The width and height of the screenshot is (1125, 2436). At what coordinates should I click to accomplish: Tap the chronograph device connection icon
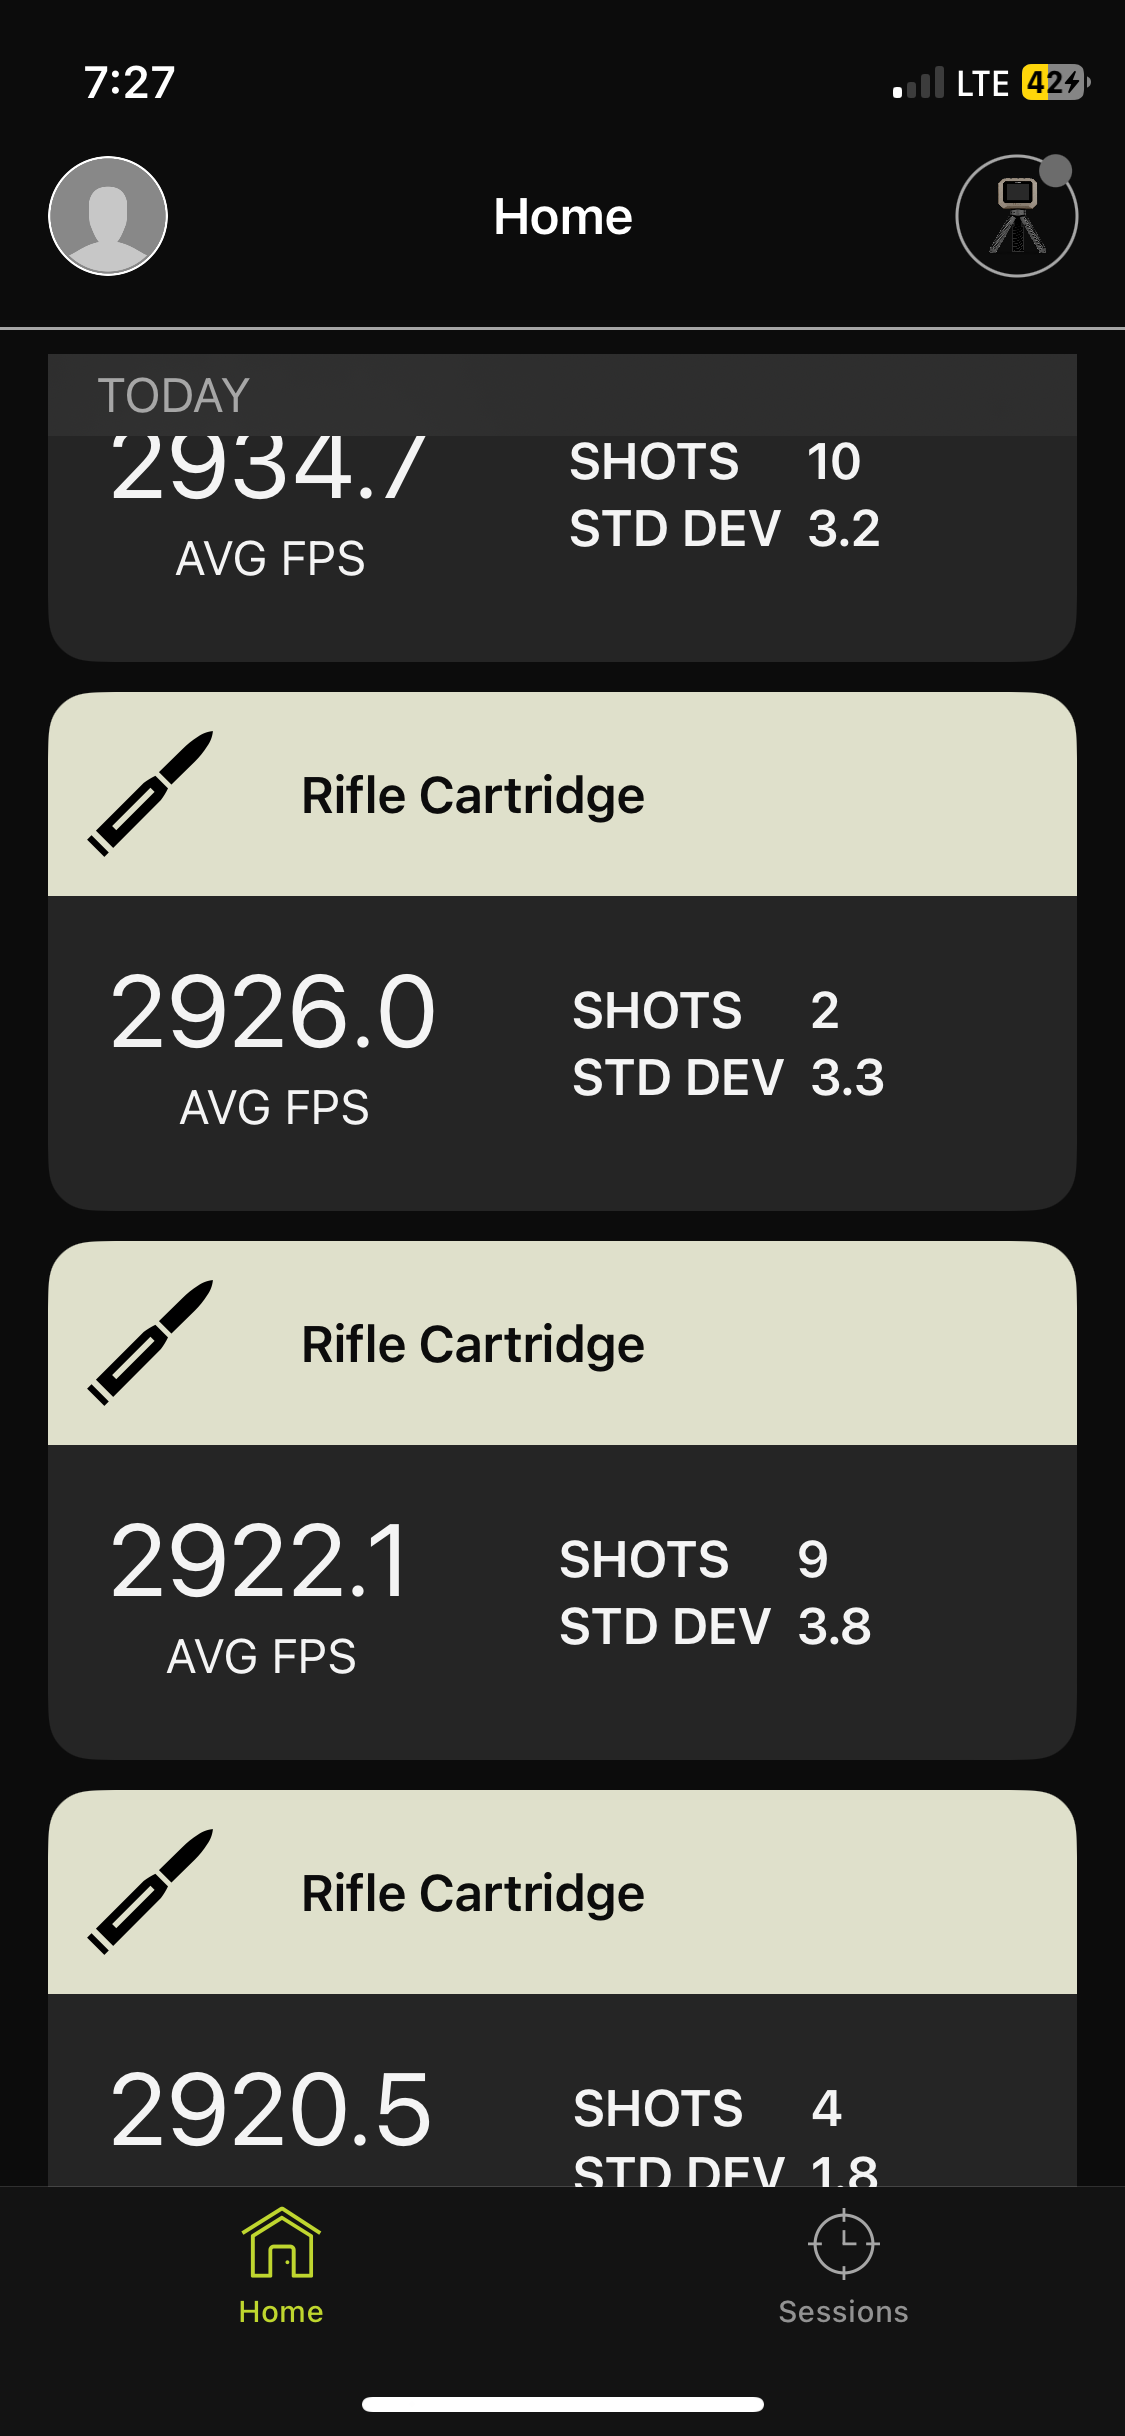[1016, 216]
